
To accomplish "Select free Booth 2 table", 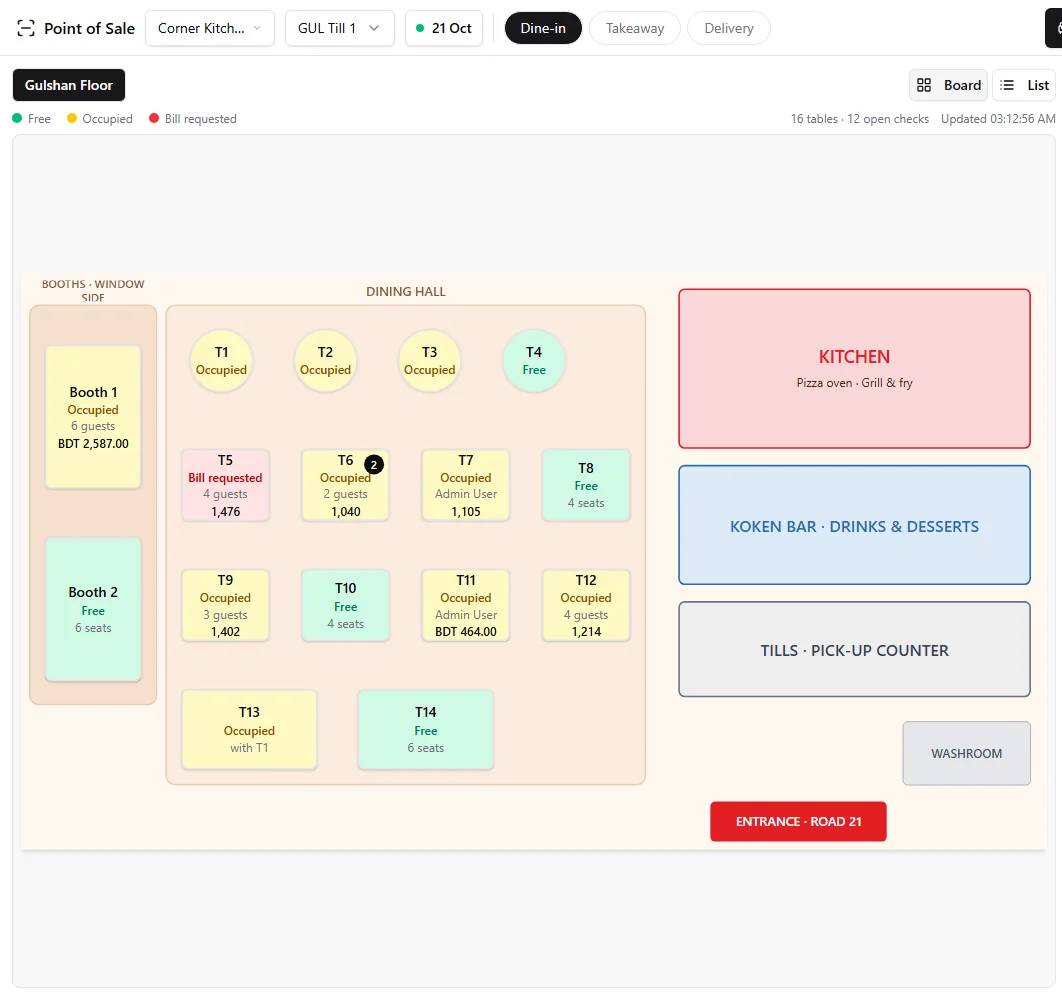I will pyautogui.click(x=93, y=609).
